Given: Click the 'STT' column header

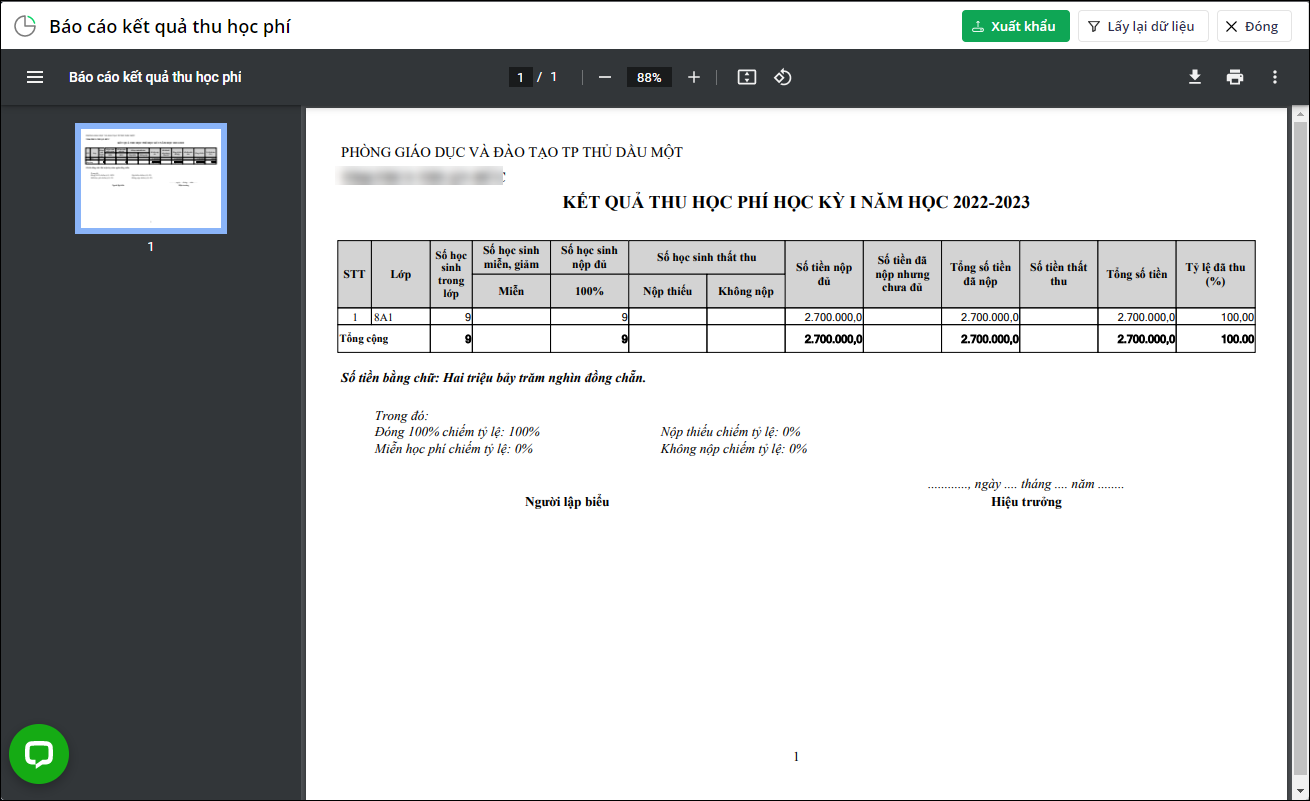Looking at the screenshot, I should click(354, 274).
